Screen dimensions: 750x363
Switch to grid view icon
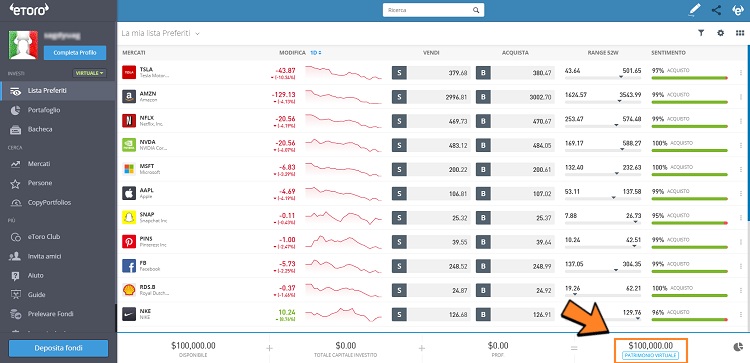[740, 33]
